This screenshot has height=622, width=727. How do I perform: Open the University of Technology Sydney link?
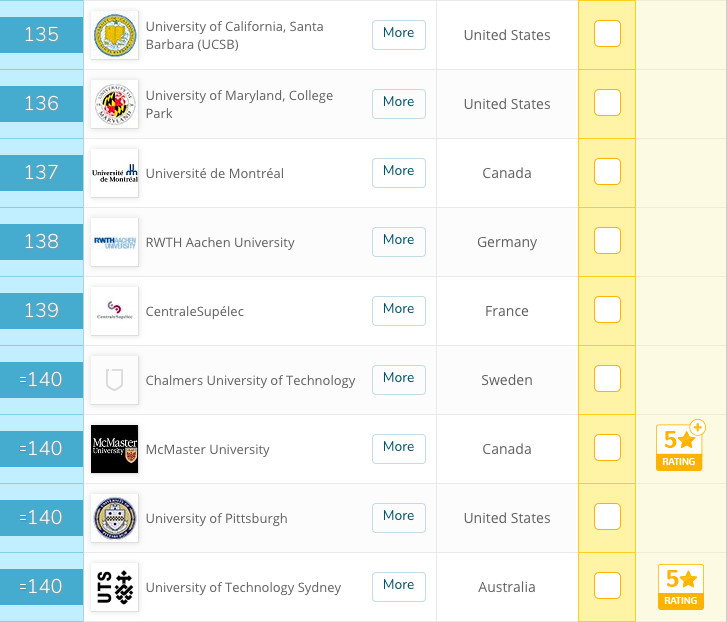click(243, 588)
